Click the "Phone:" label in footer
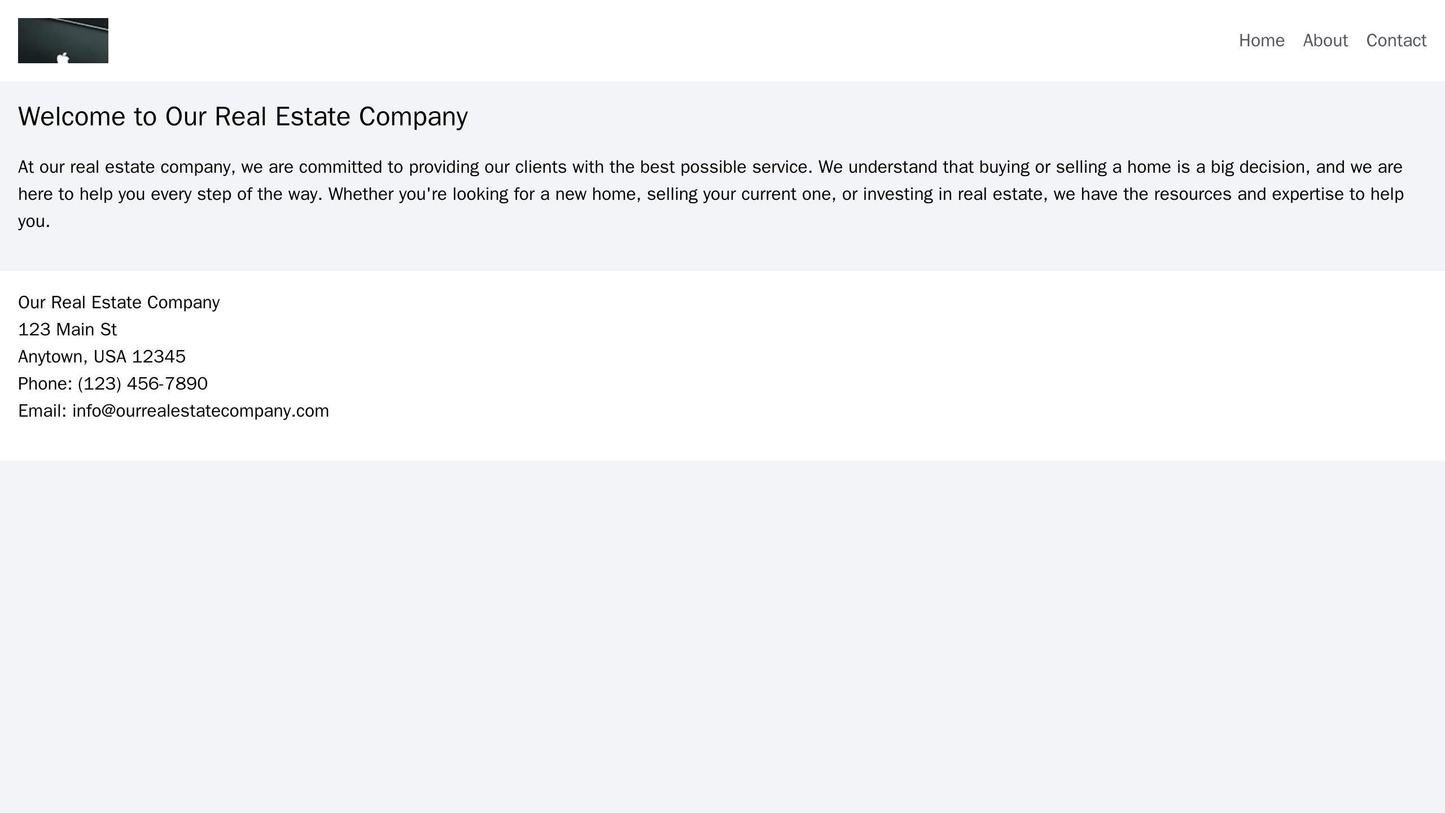The image size is (1445, 813). click(42, 383)
